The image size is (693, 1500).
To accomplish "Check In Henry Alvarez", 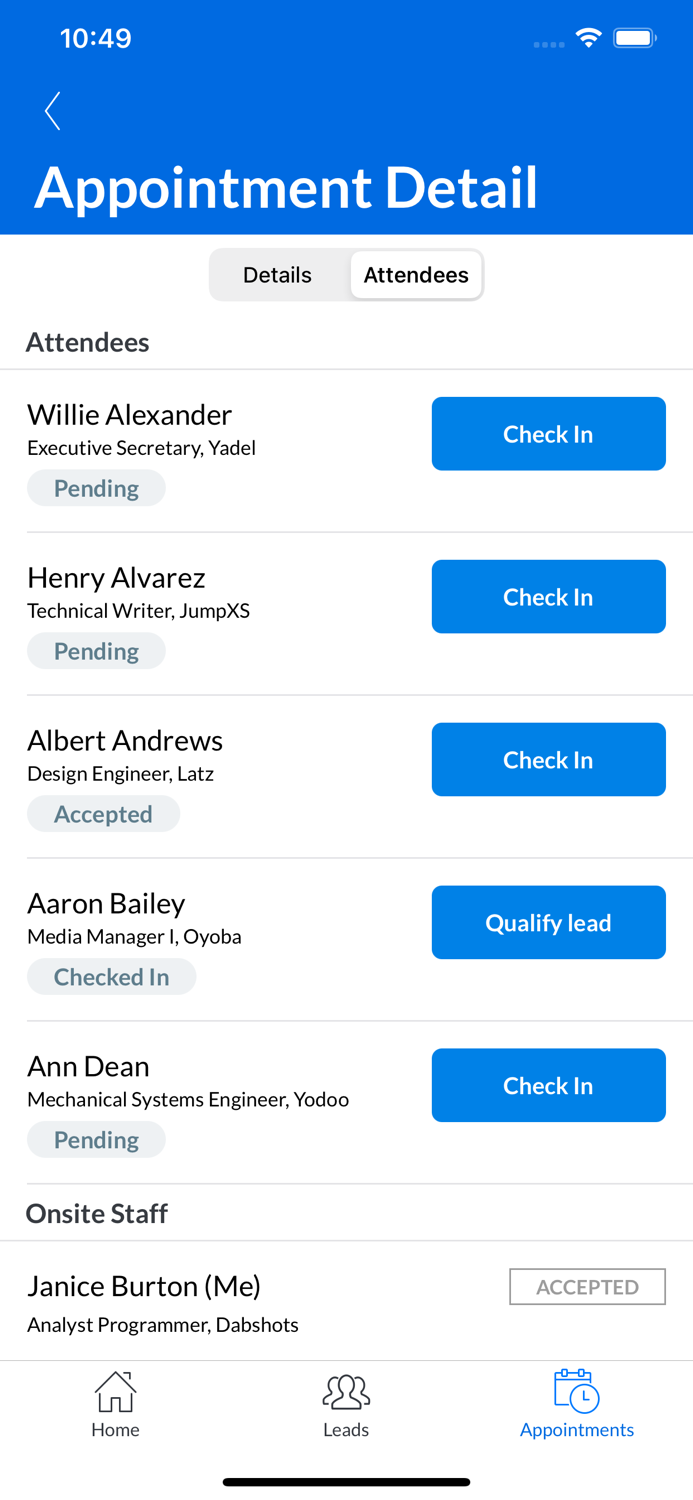I will pyautogui.click(x=548, y=596).
